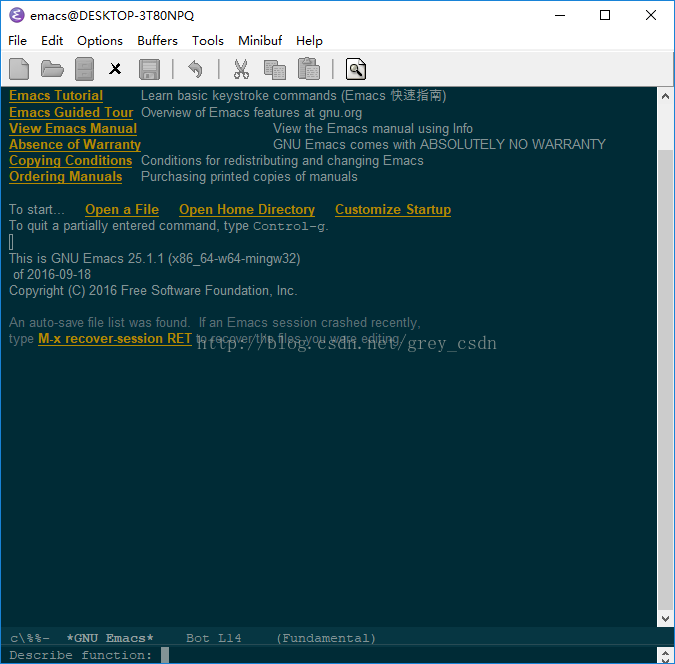Screen dimensions: 675x664
Task: Click 'Conditions for redistributing and changing Emacs' text
Action: [282, 161]
